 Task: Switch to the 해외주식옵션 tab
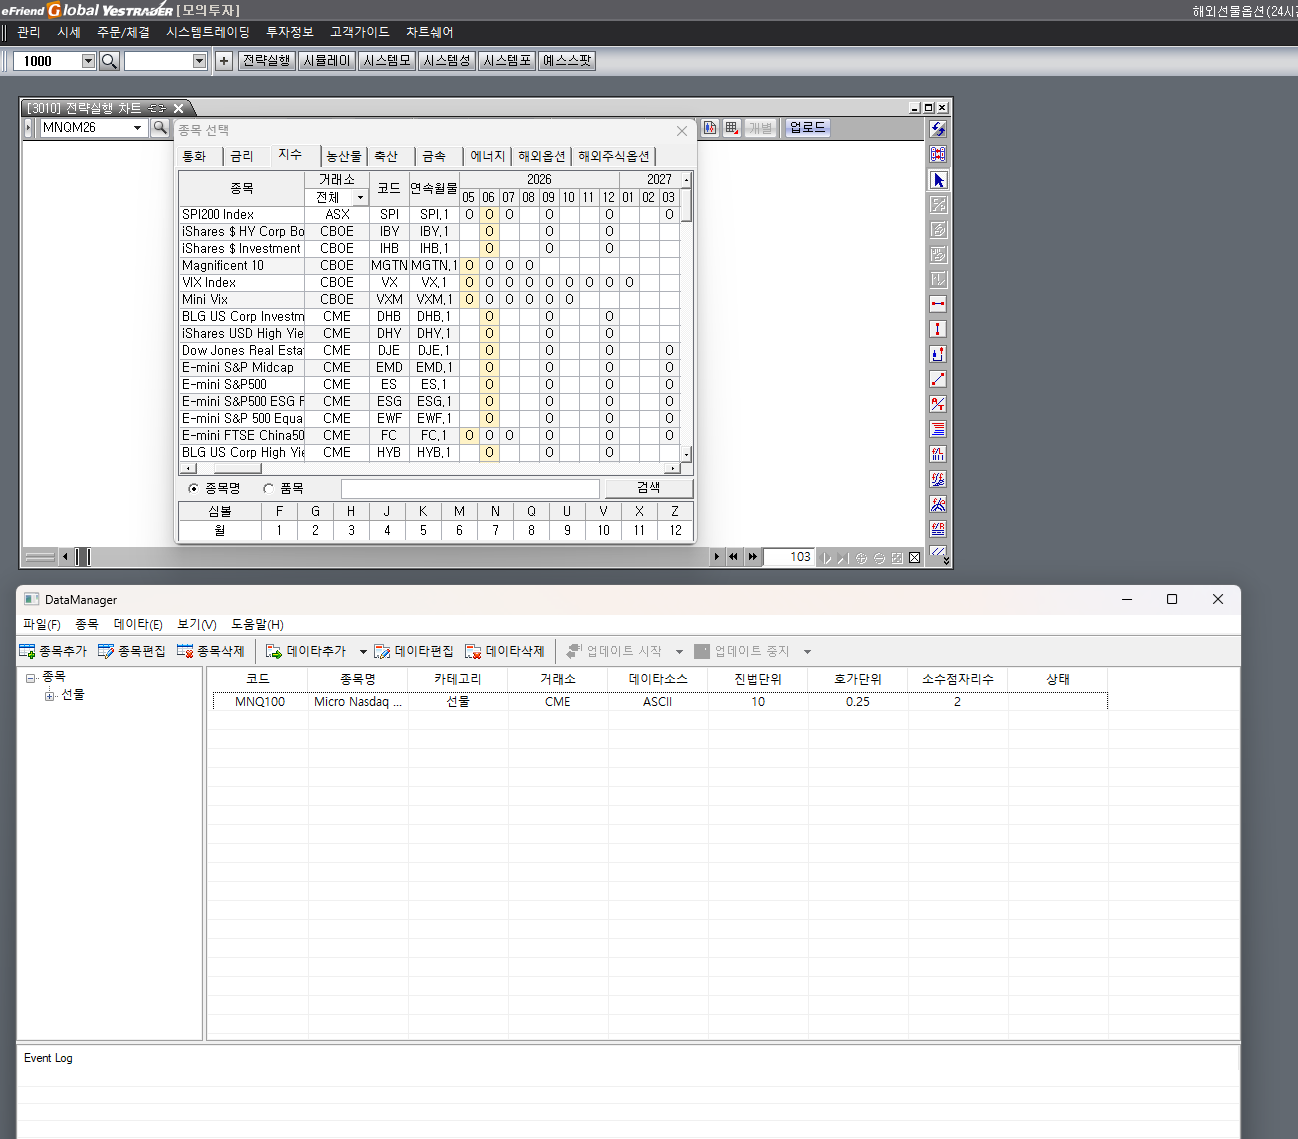coord(614,156)
